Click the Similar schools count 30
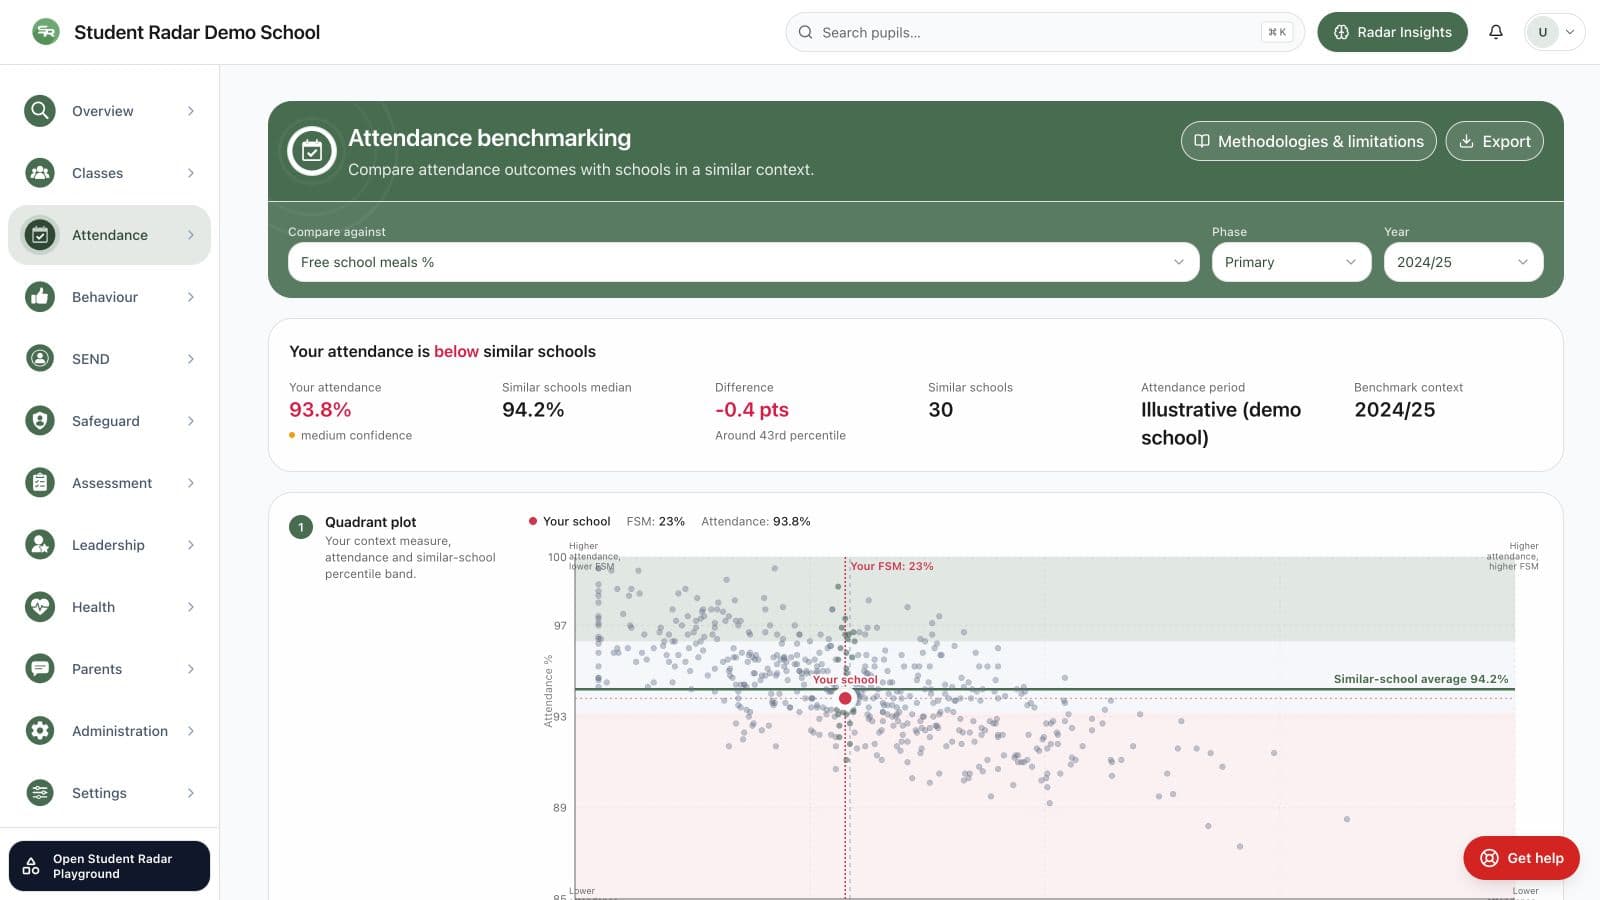This screenshot has height=900, width=1600. pos(940,409)
